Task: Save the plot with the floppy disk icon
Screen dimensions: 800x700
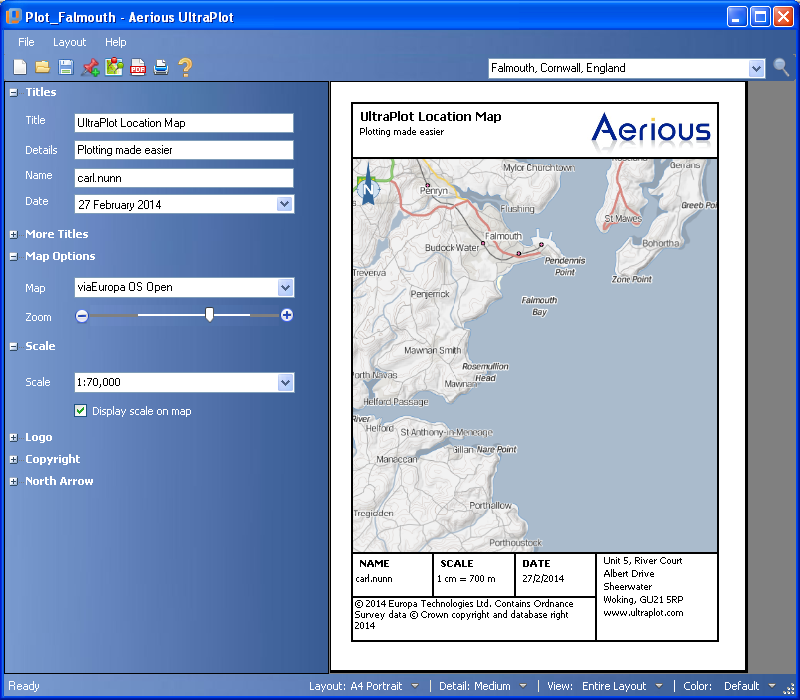Action: pos(66,67)
